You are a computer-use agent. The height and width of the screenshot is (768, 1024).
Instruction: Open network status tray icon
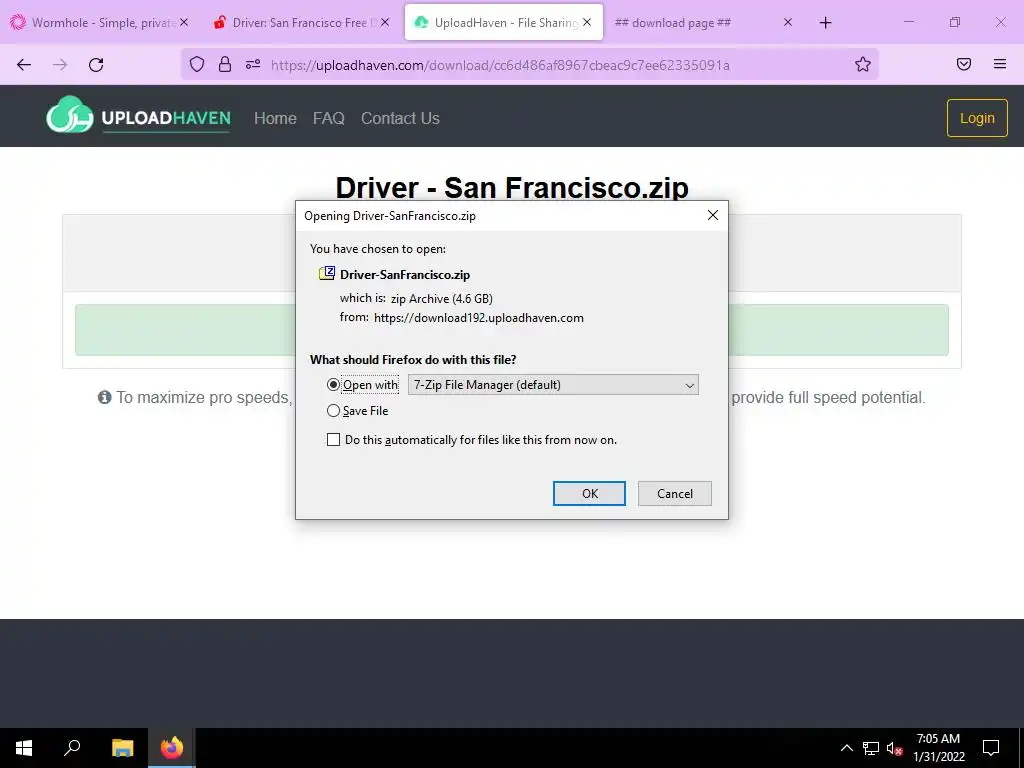pos(871,748)
